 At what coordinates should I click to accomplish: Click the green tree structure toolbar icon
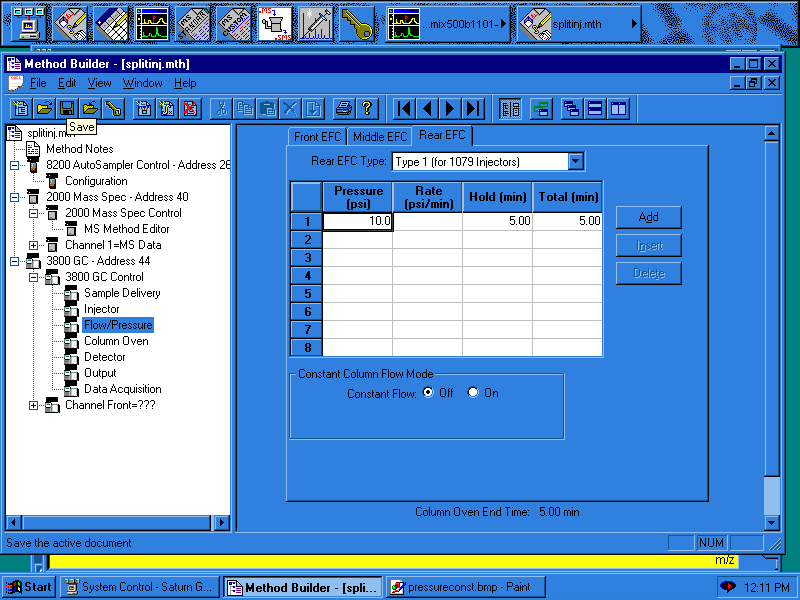tap(541, 109)
